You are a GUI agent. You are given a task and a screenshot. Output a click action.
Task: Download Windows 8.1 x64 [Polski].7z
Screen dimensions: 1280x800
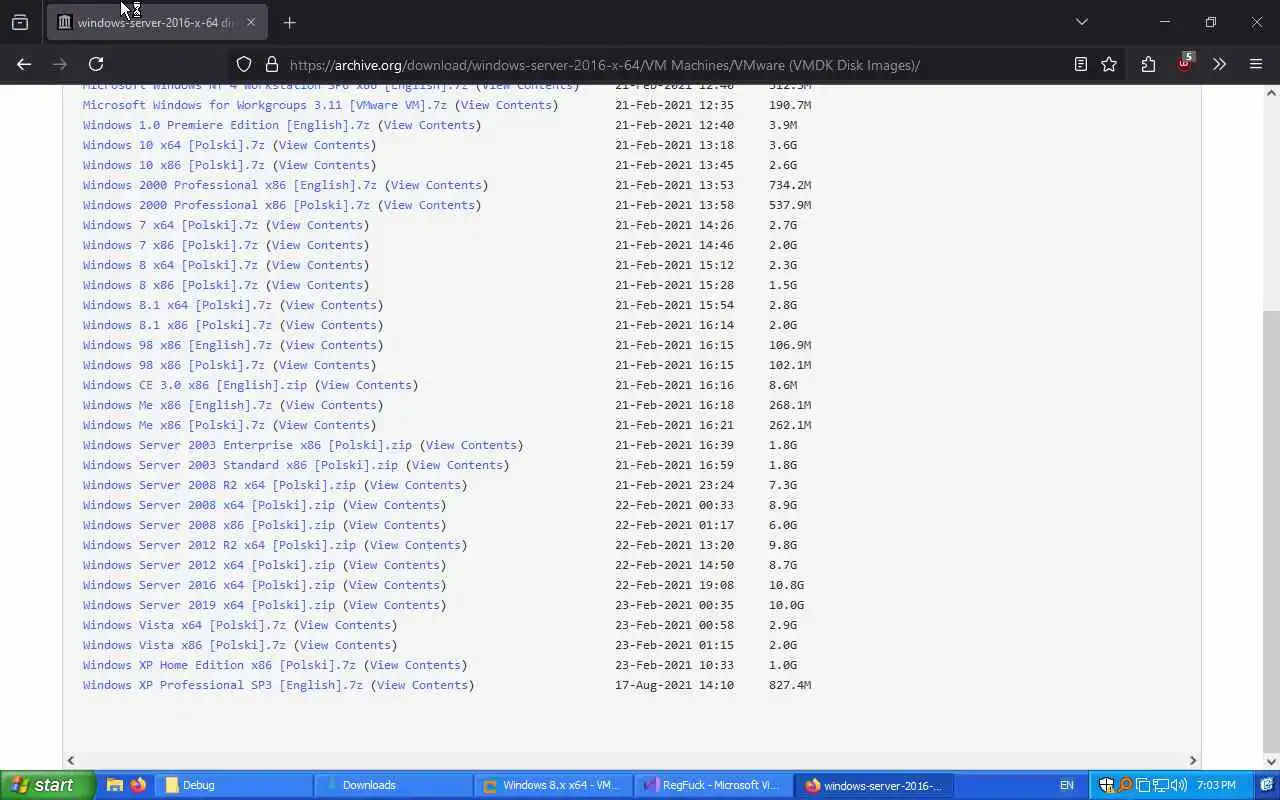click(x=177, y=305)
